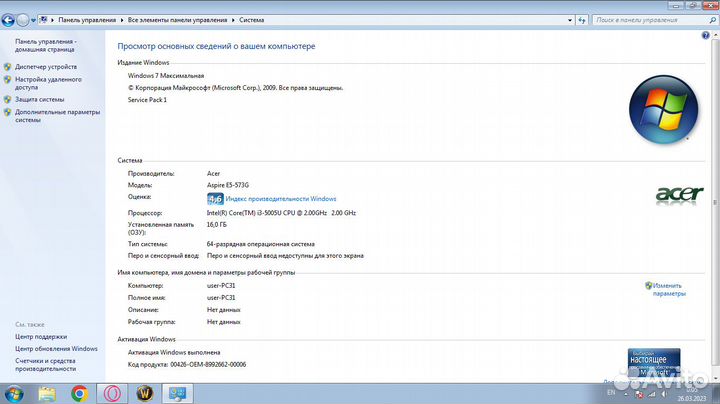Open 'Центр обновления Windows' link
The width and height of the screenshot is (720, 404).
[x=56, y=348]
